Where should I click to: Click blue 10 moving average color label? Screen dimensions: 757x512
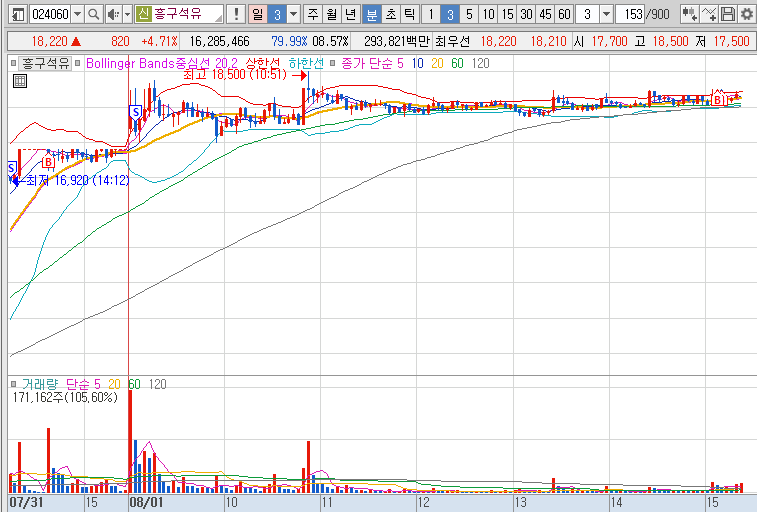click(x=418, y=63)
